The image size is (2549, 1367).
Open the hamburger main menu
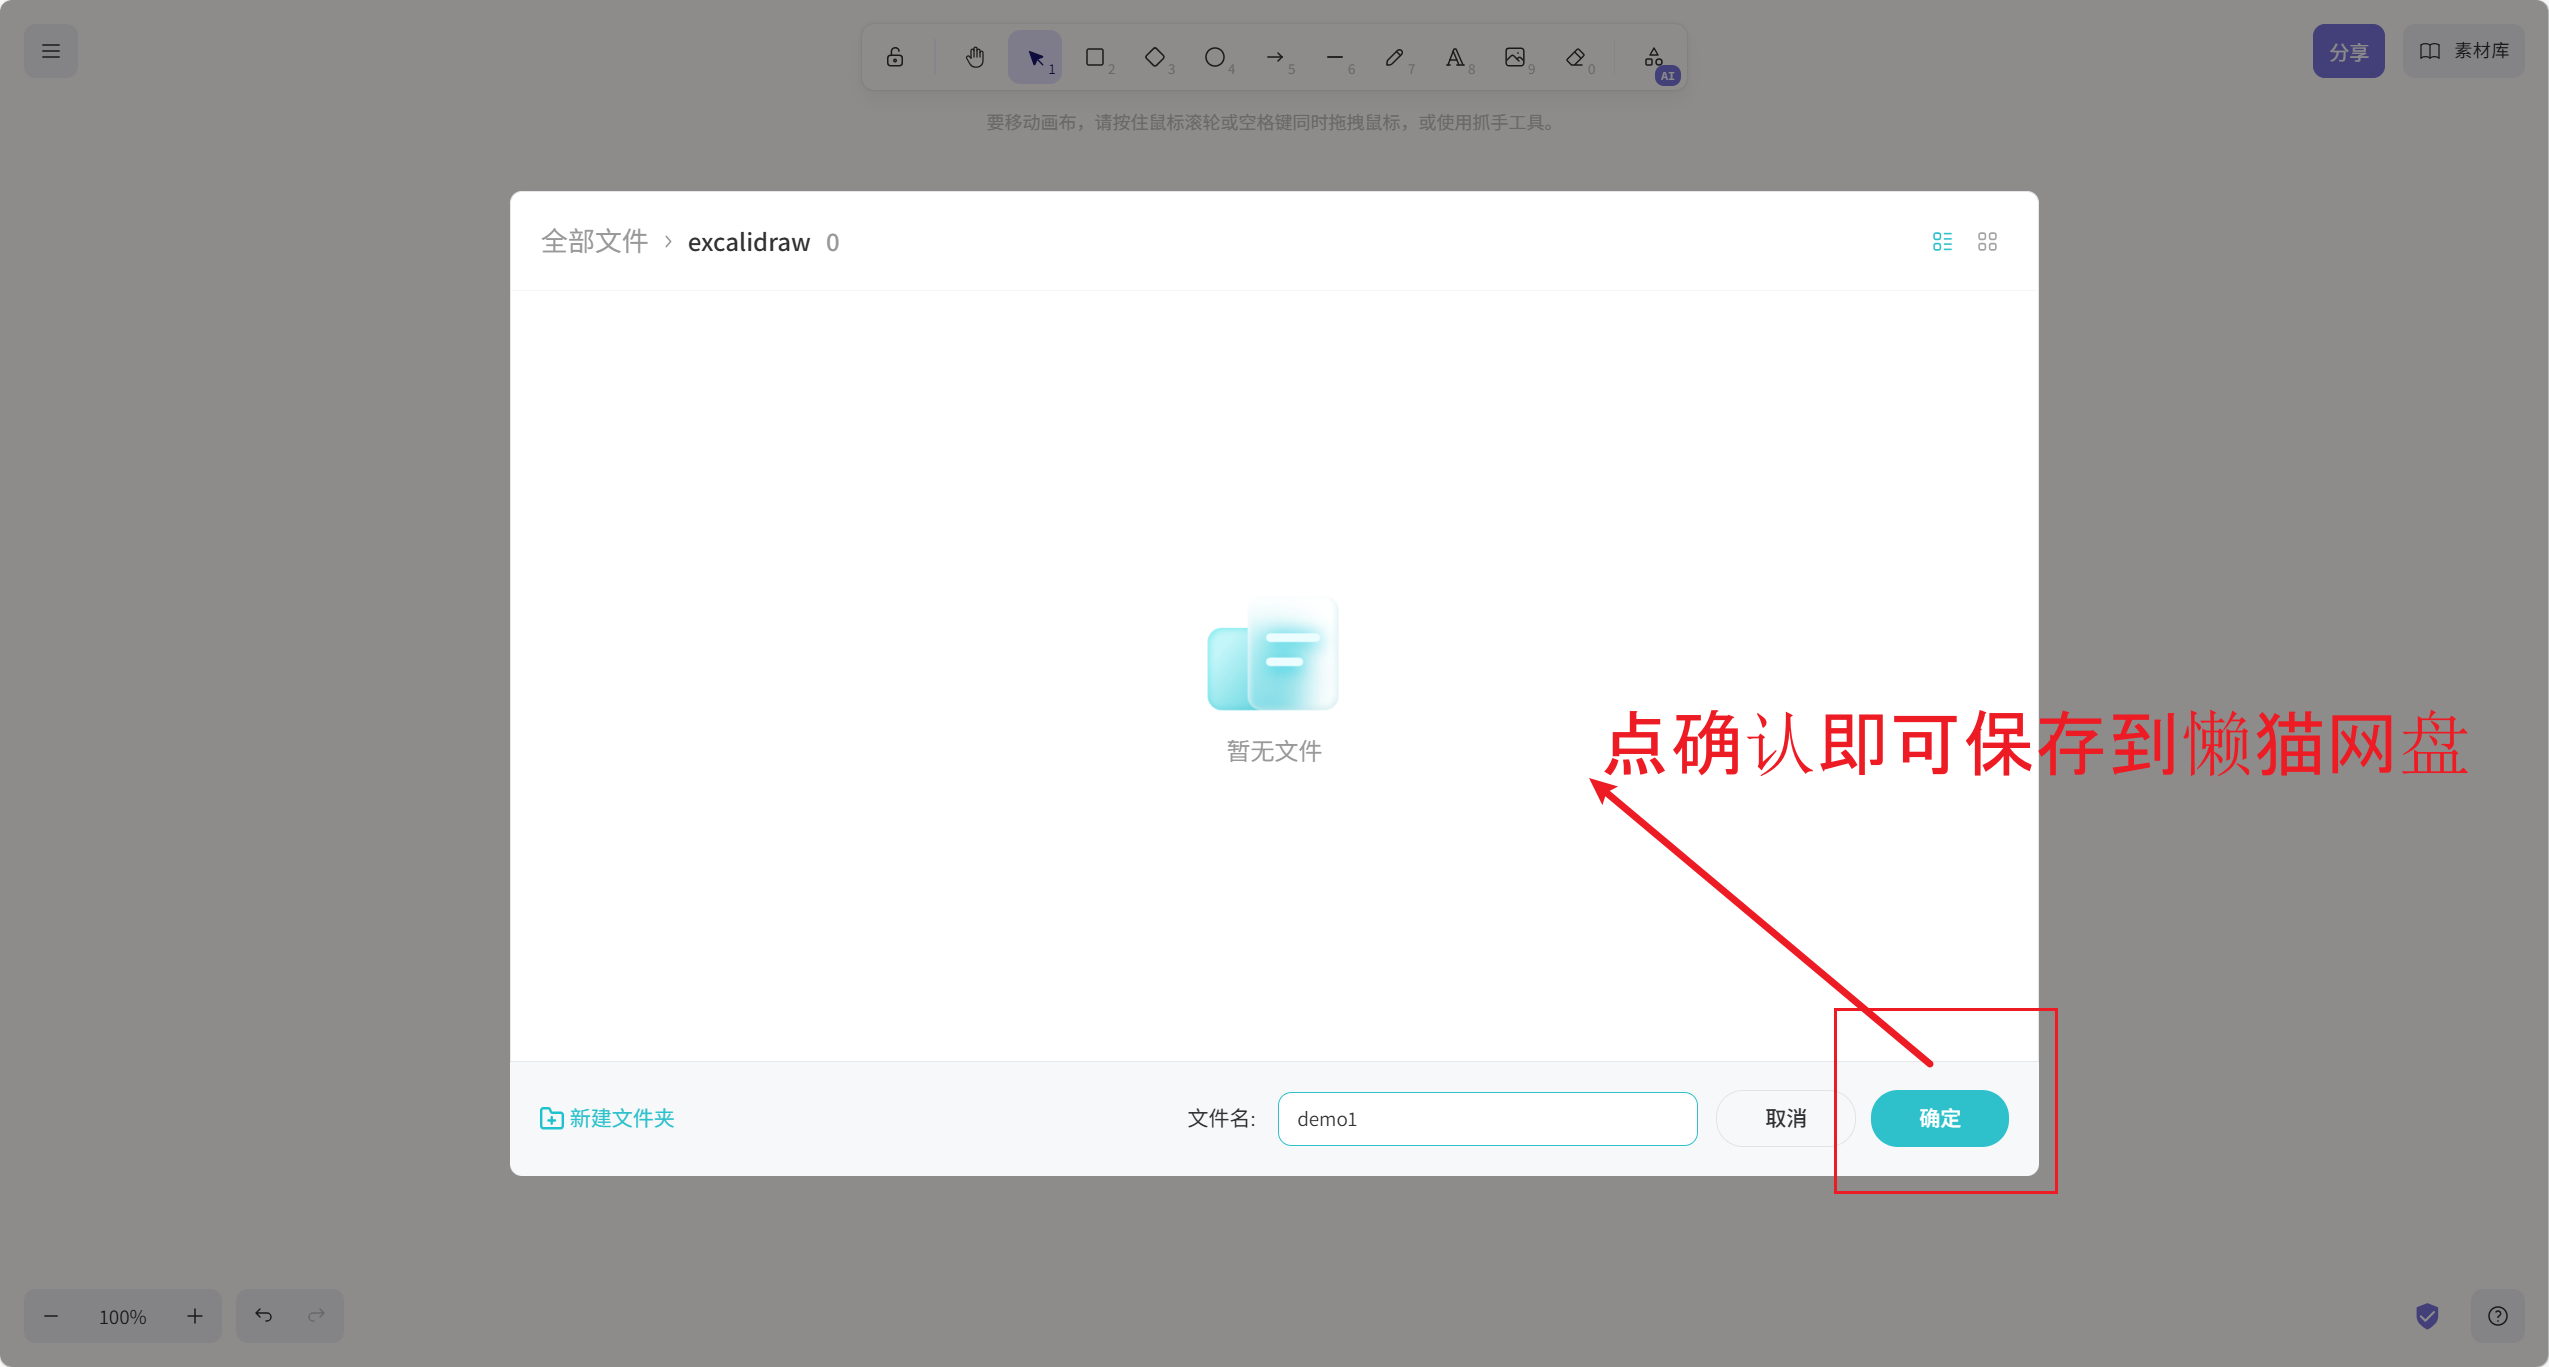[x=51, y=51]
